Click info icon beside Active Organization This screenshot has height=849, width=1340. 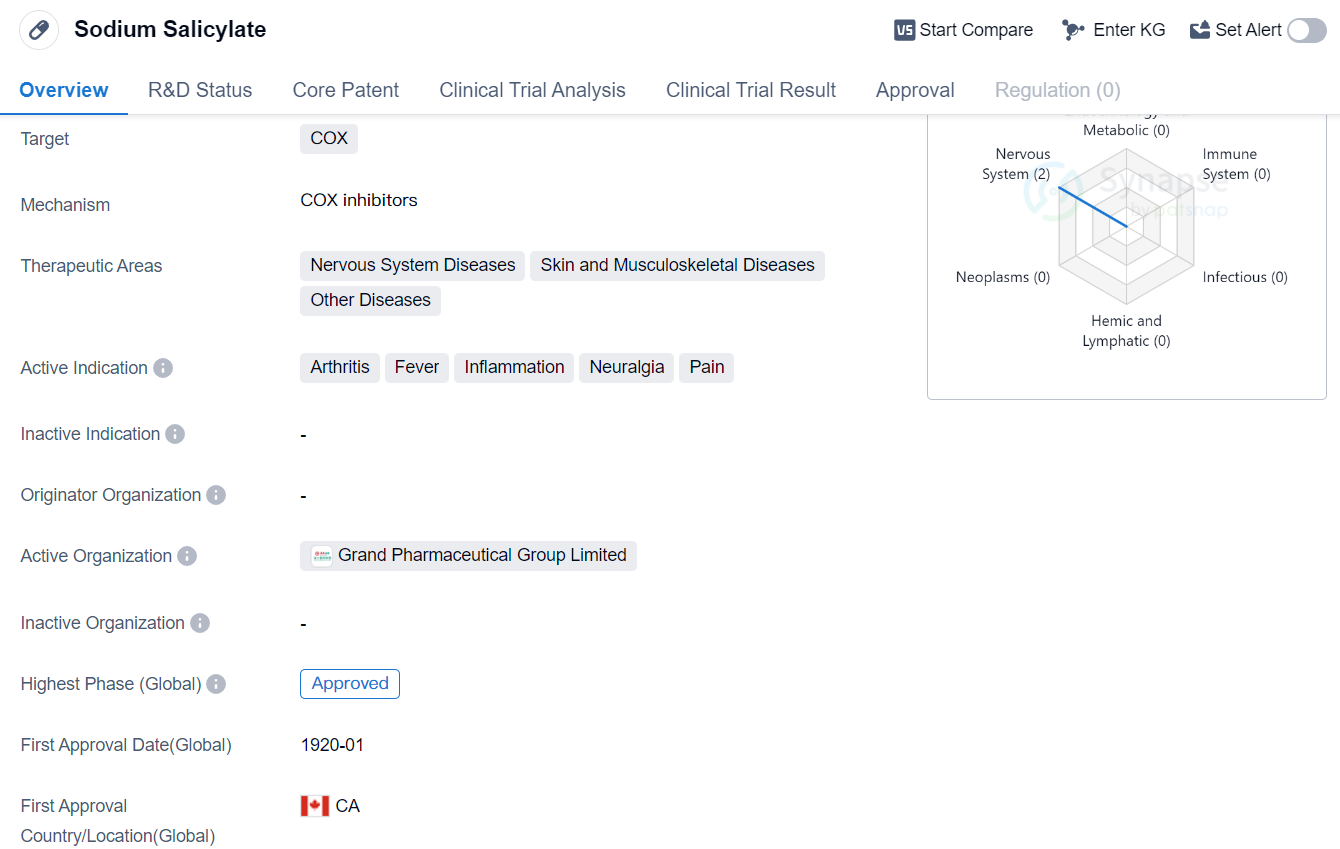pos(187,556)
